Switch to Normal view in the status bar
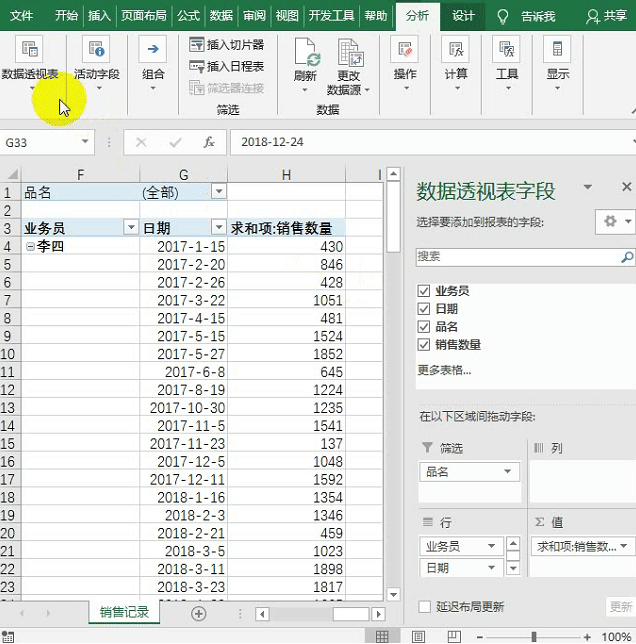This screenshot has width=636, height=644. pos(382,636)
